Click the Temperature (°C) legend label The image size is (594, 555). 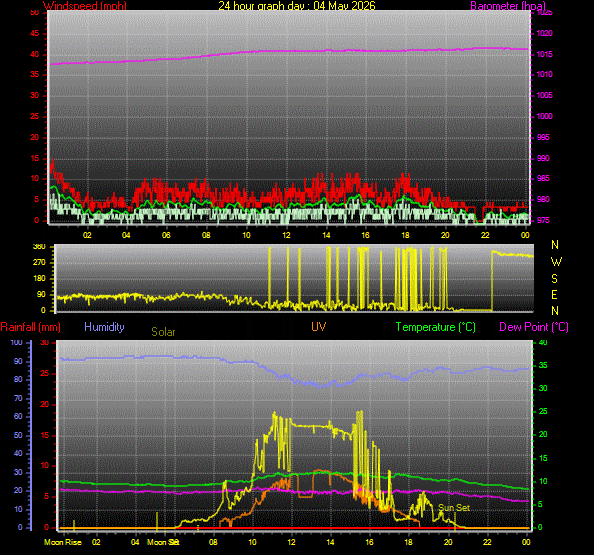click(436, 327)
